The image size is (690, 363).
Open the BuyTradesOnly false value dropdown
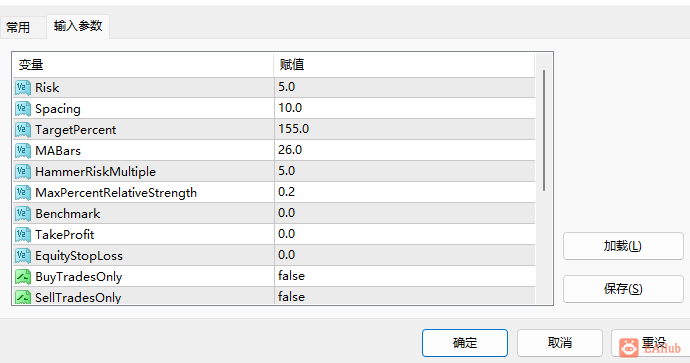tap(404, 276)
